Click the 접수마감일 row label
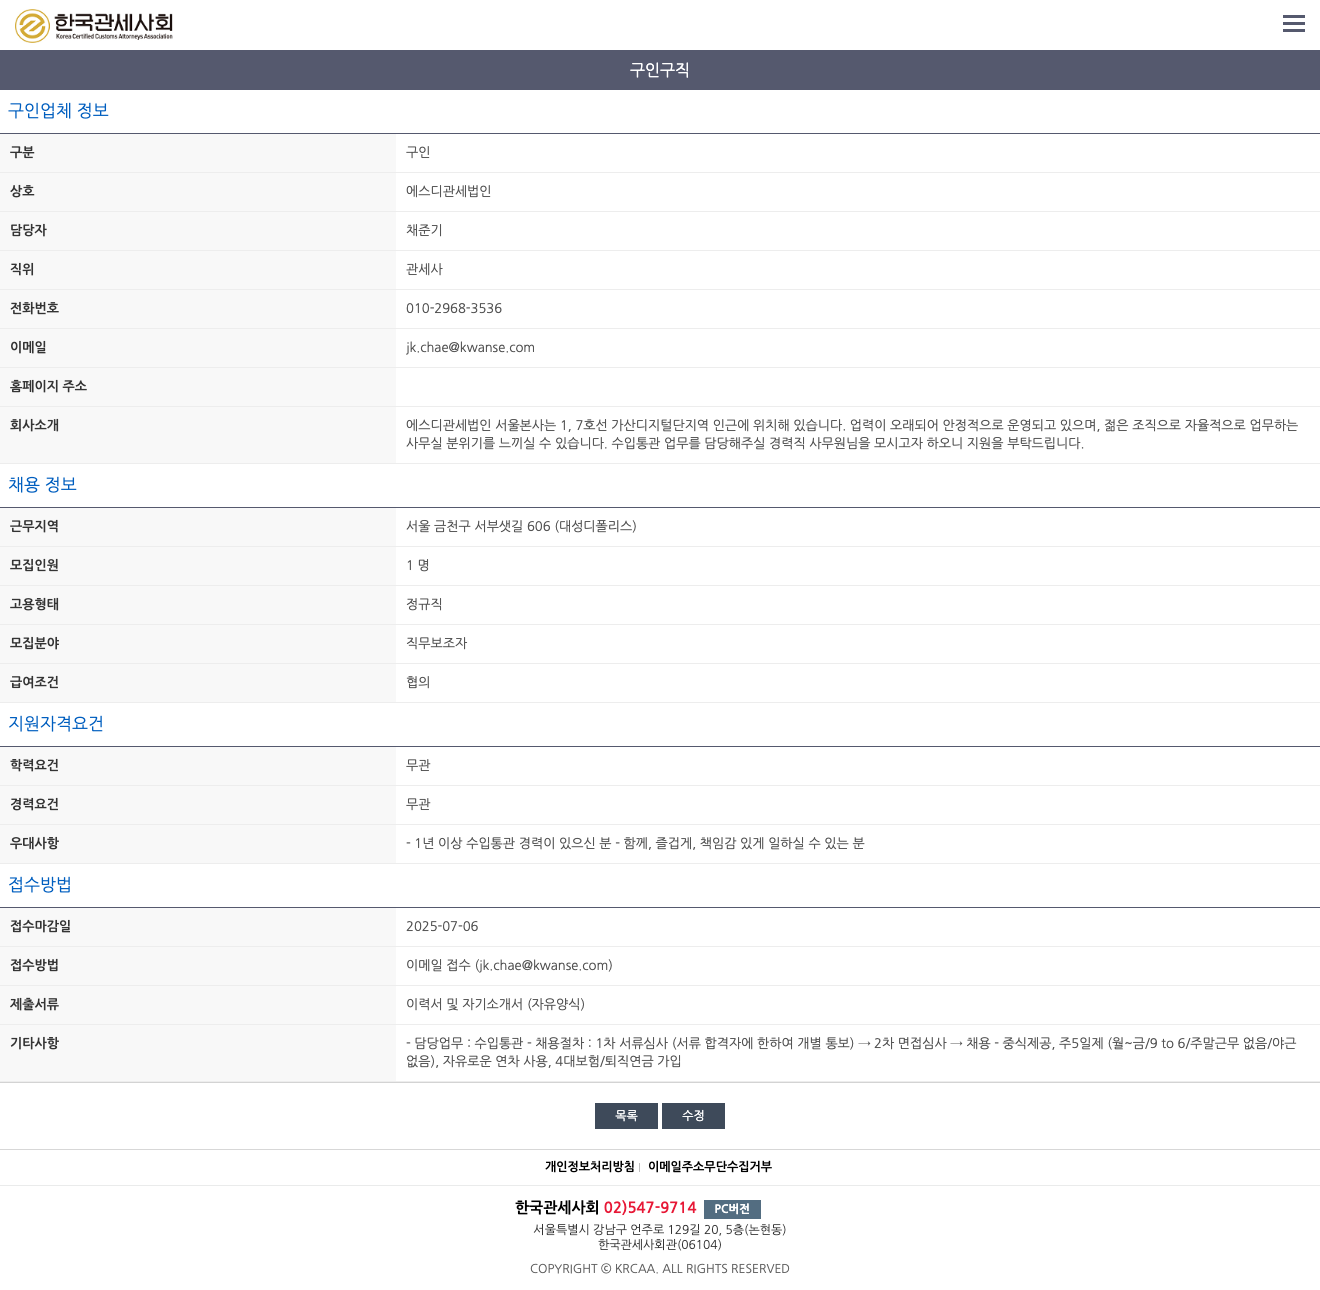 pyautogui.click(x=40, y=926)
